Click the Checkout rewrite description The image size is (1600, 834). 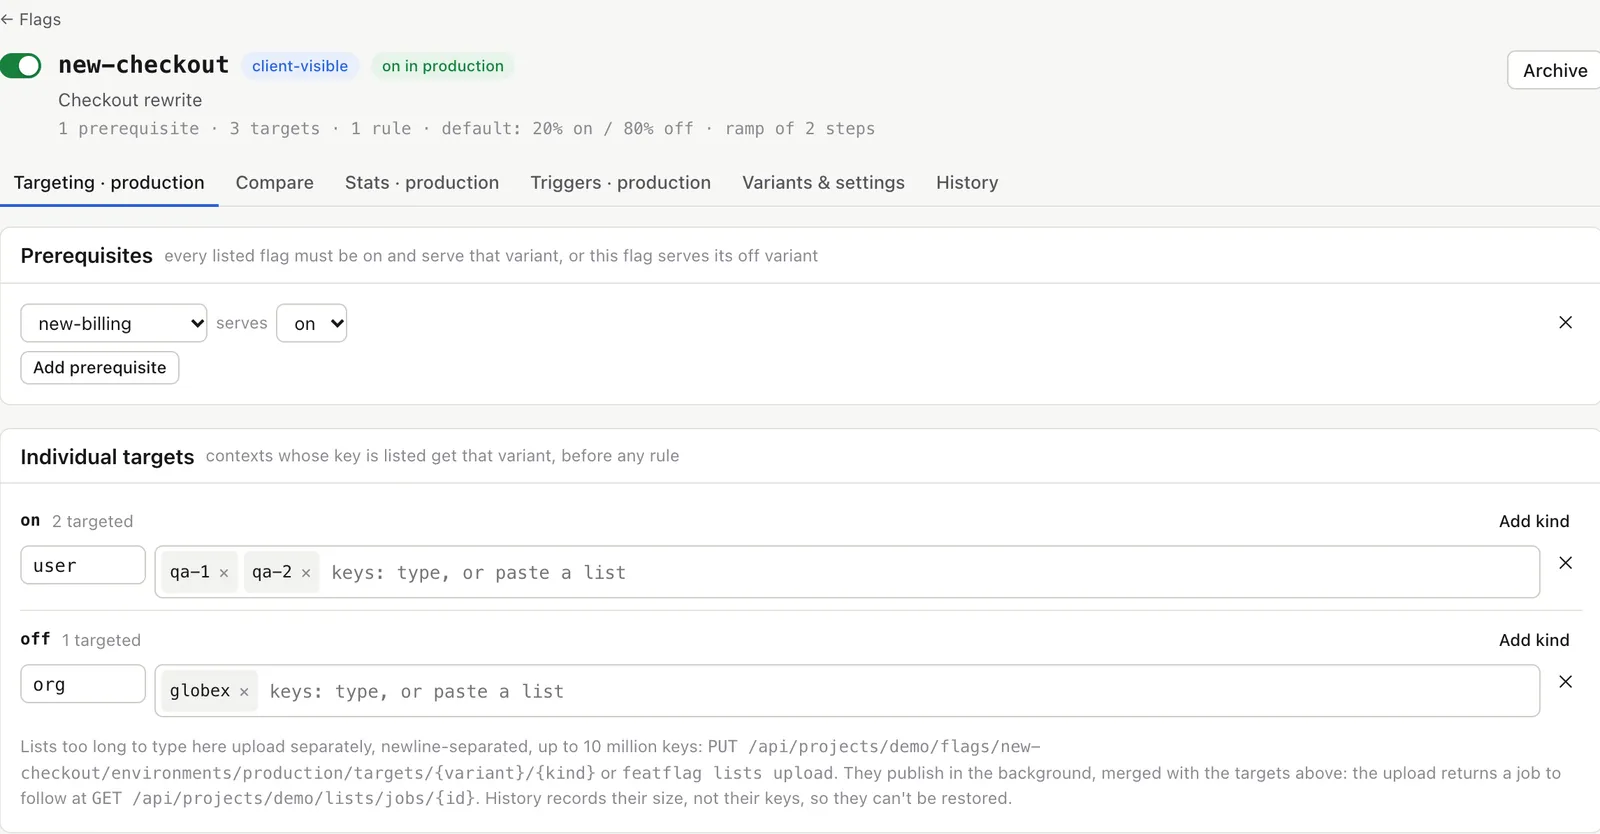(130, 100)
